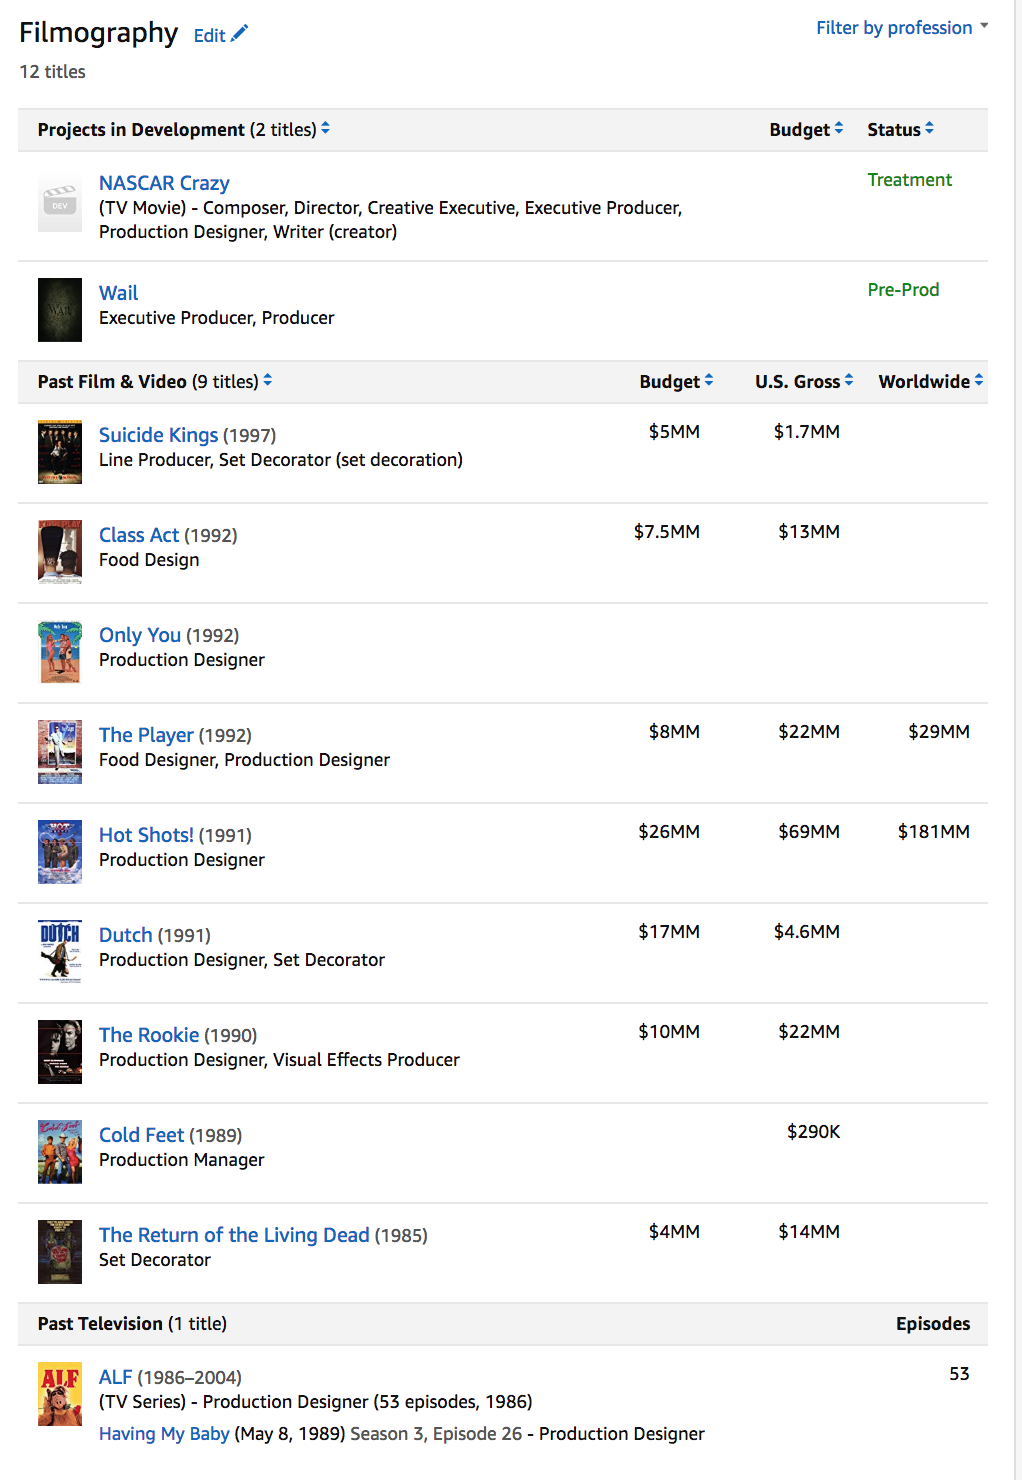Click the Cold Feet poster thumbnail
1022x1480 pixels.
(x=60, y=1152)
